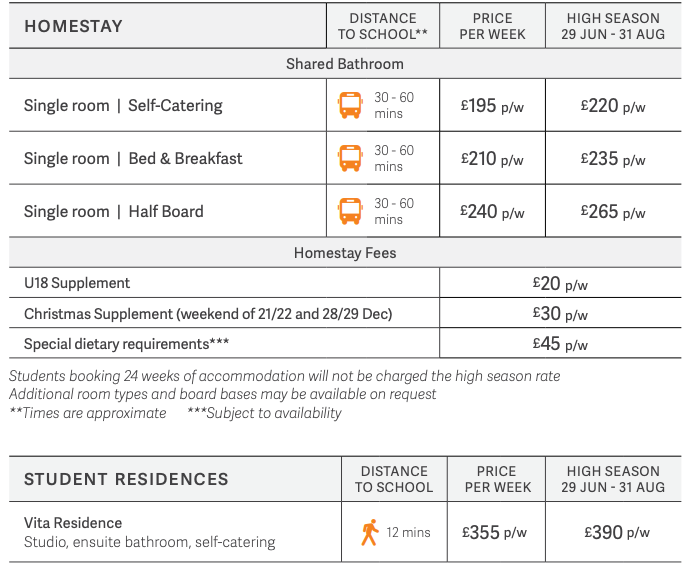Click the bus icon for Self-Catering row
682x569 pixels.
pos(350,105)
